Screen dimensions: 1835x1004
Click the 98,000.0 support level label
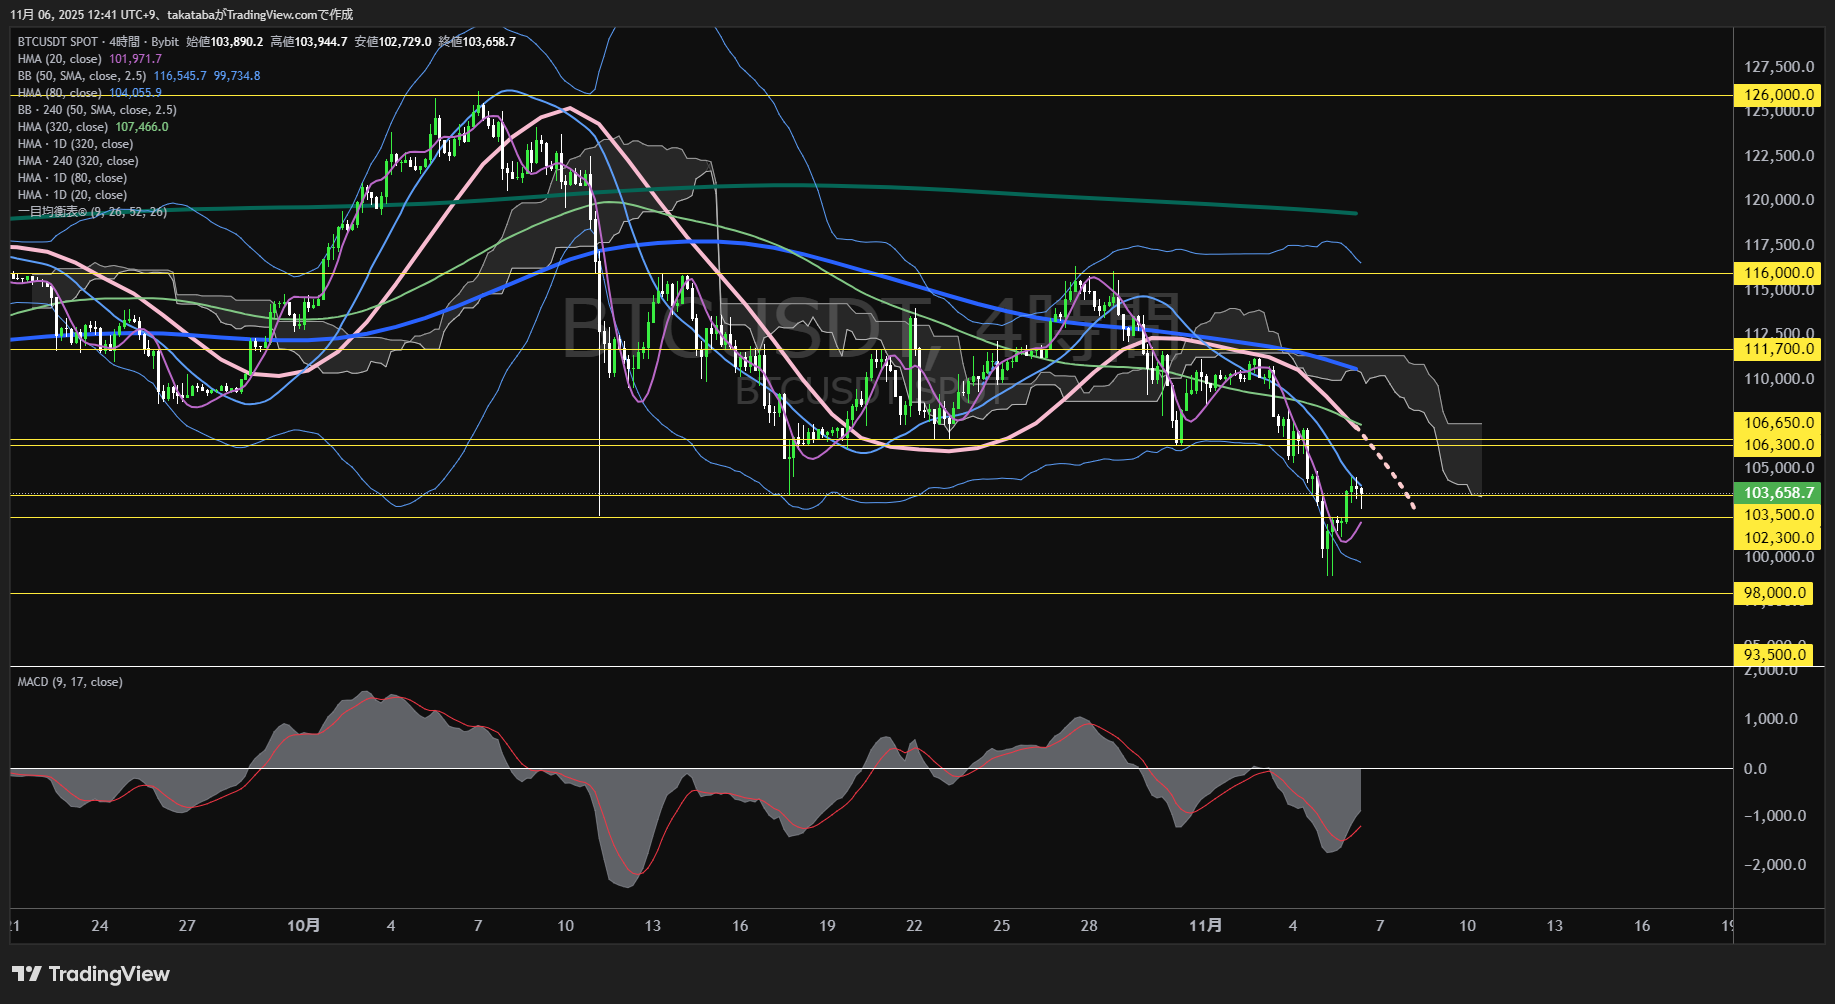pos(1774,593)
